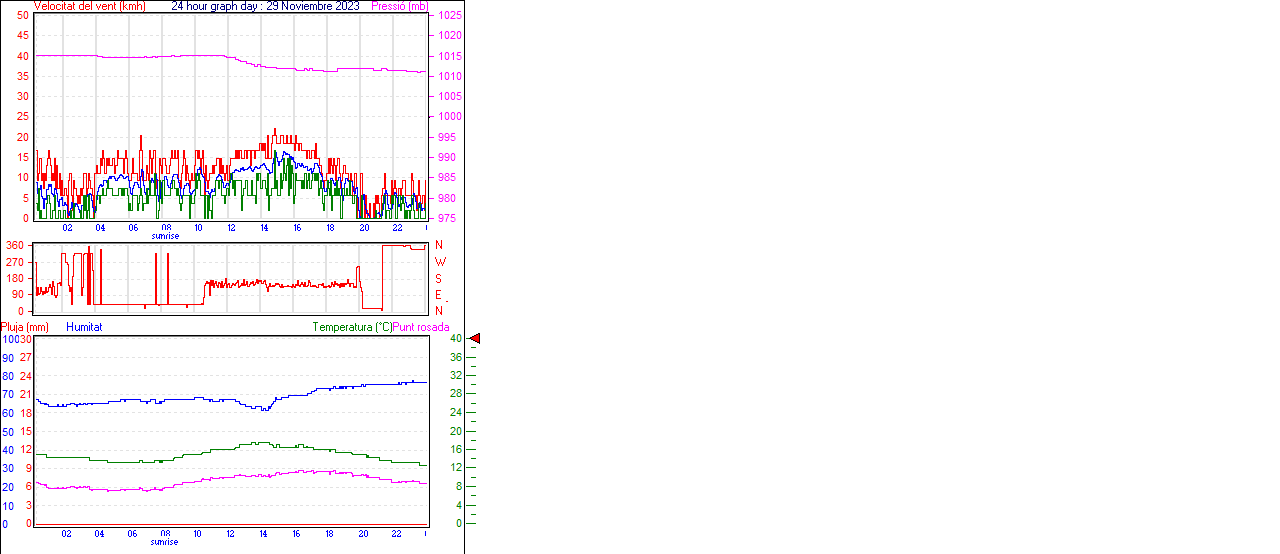
Task: Click the red triangle marker beside temperature scale
Action: tap(476, 339)
